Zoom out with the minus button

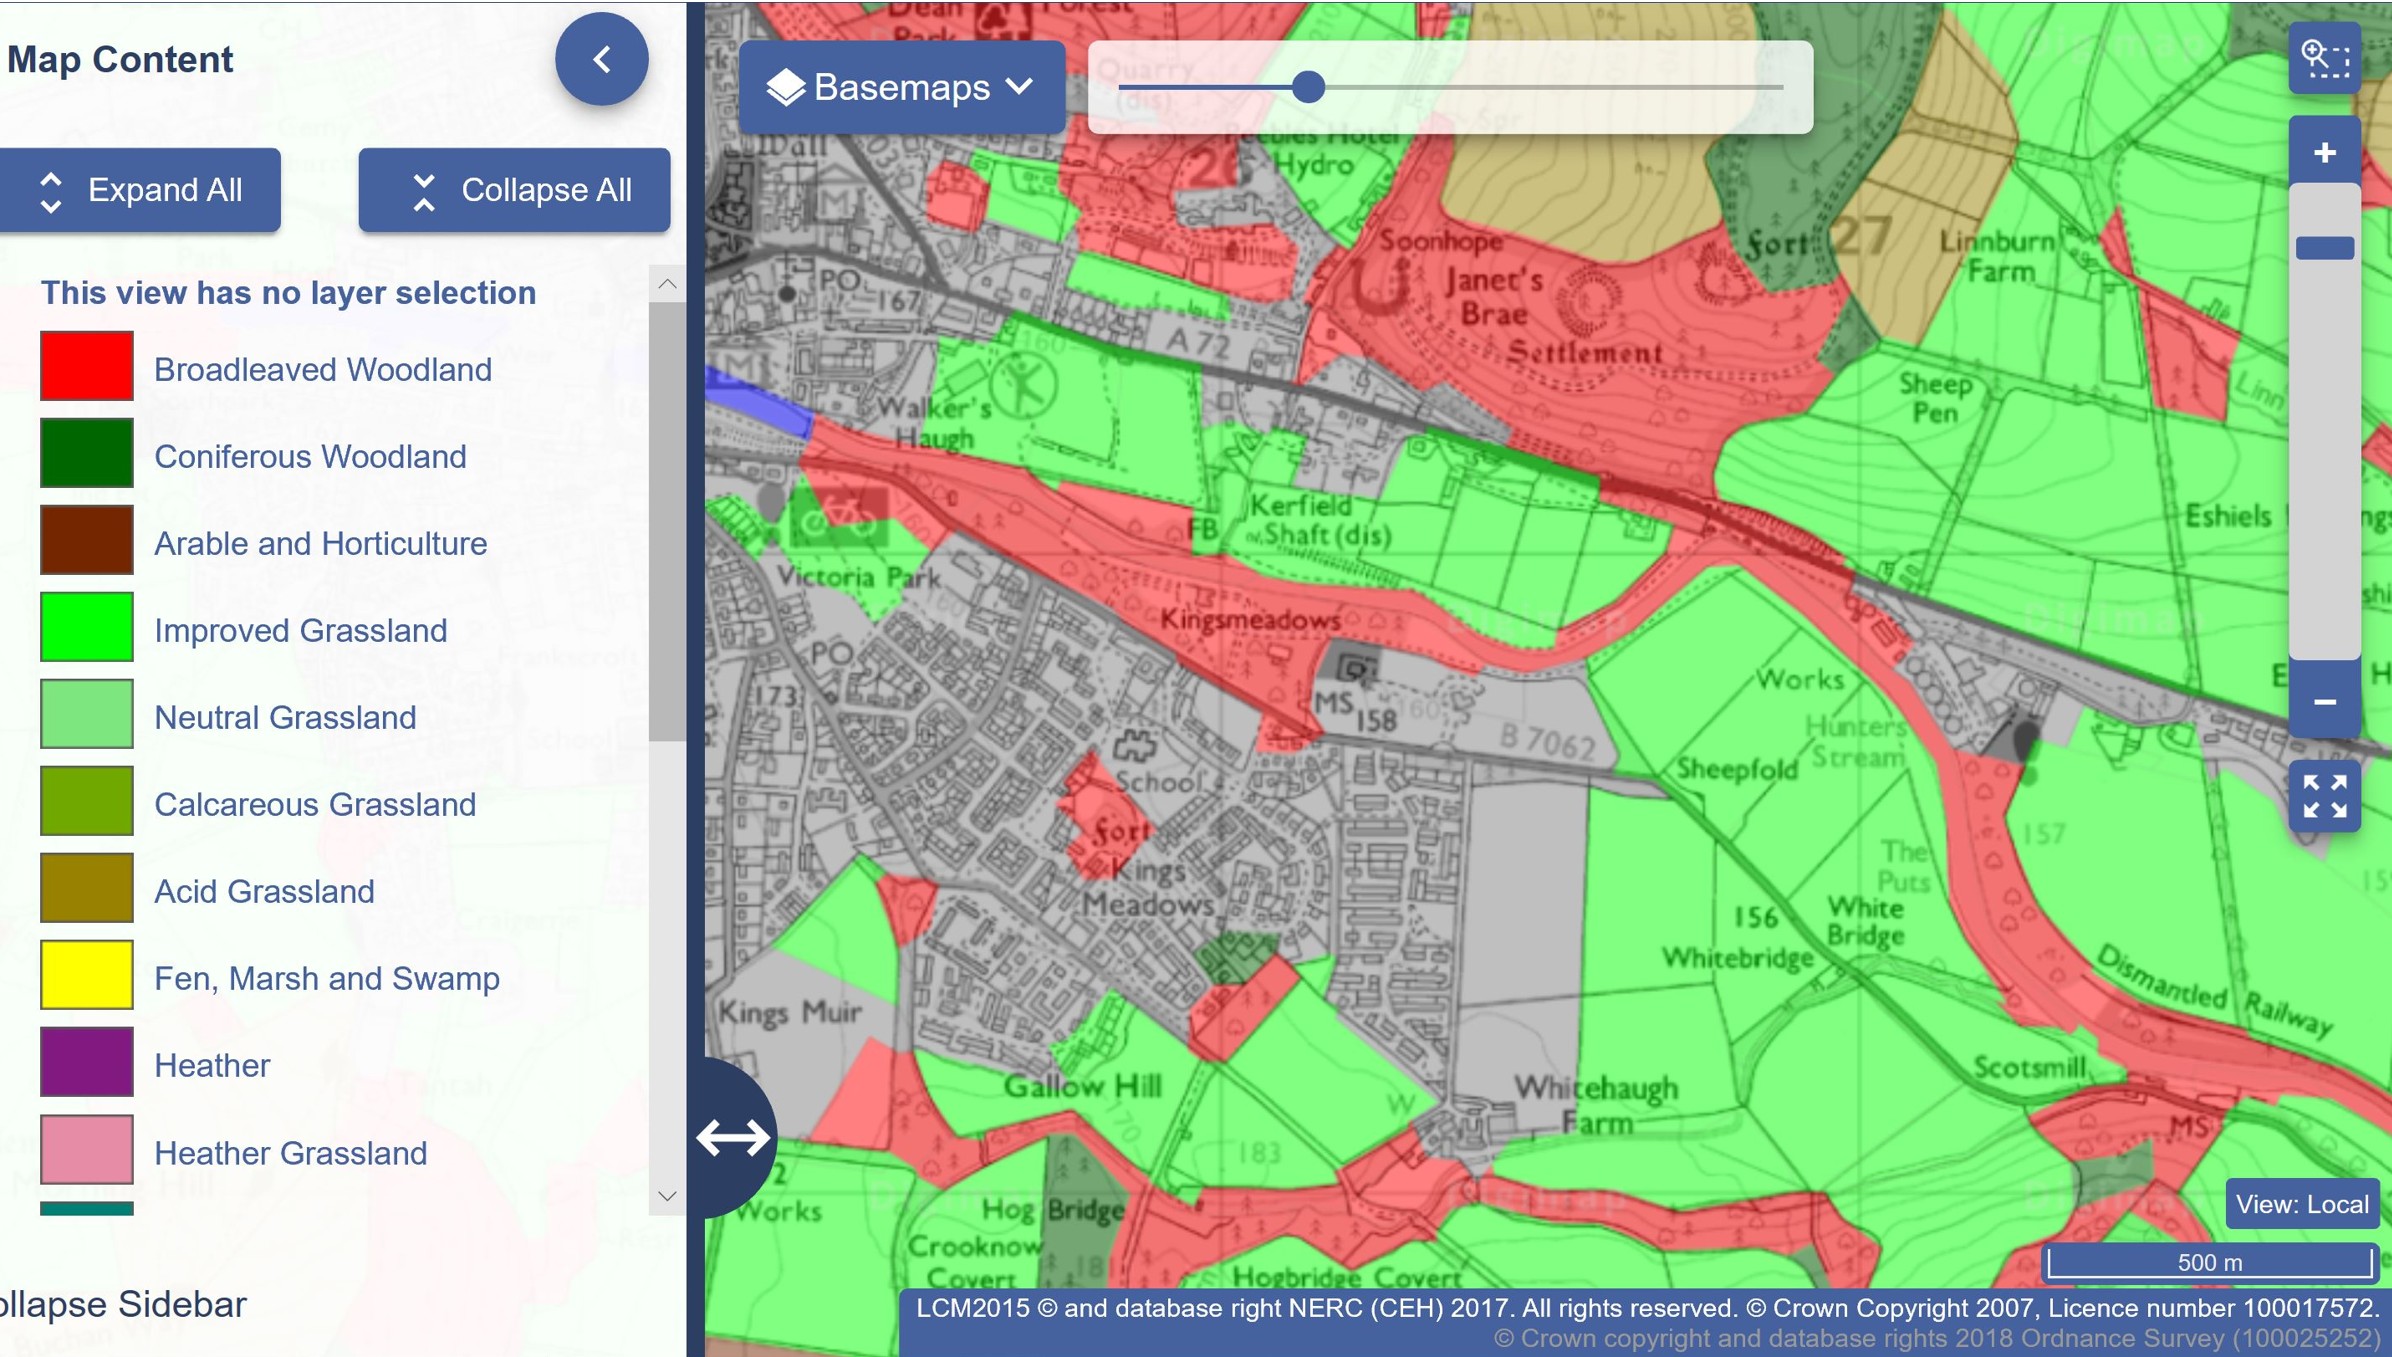tap(2324, 701)
